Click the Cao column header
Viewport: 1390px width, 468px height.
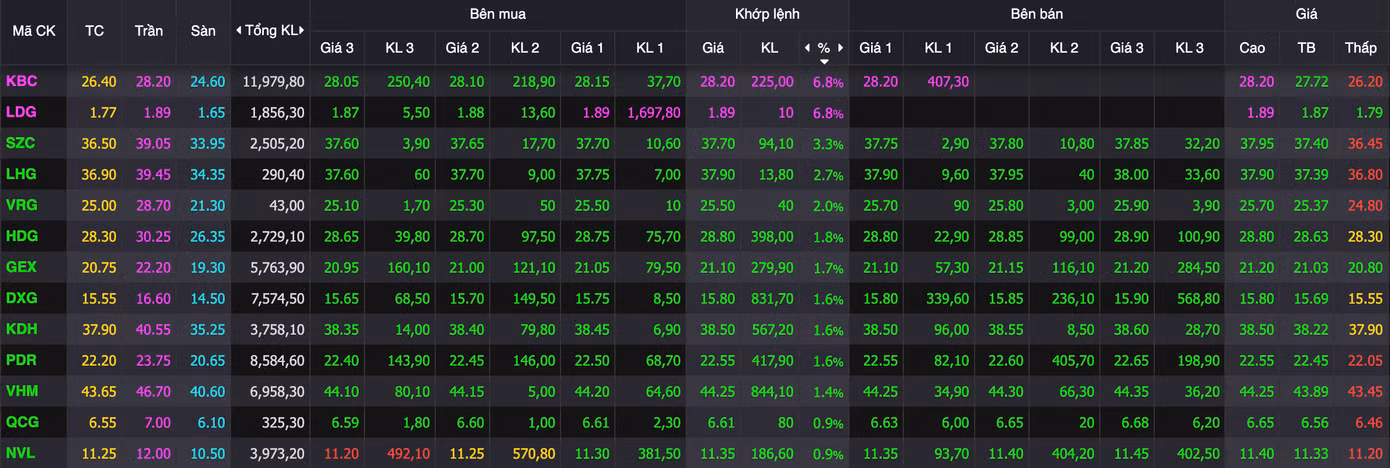pyautogui.click(x=1252, y=47)
